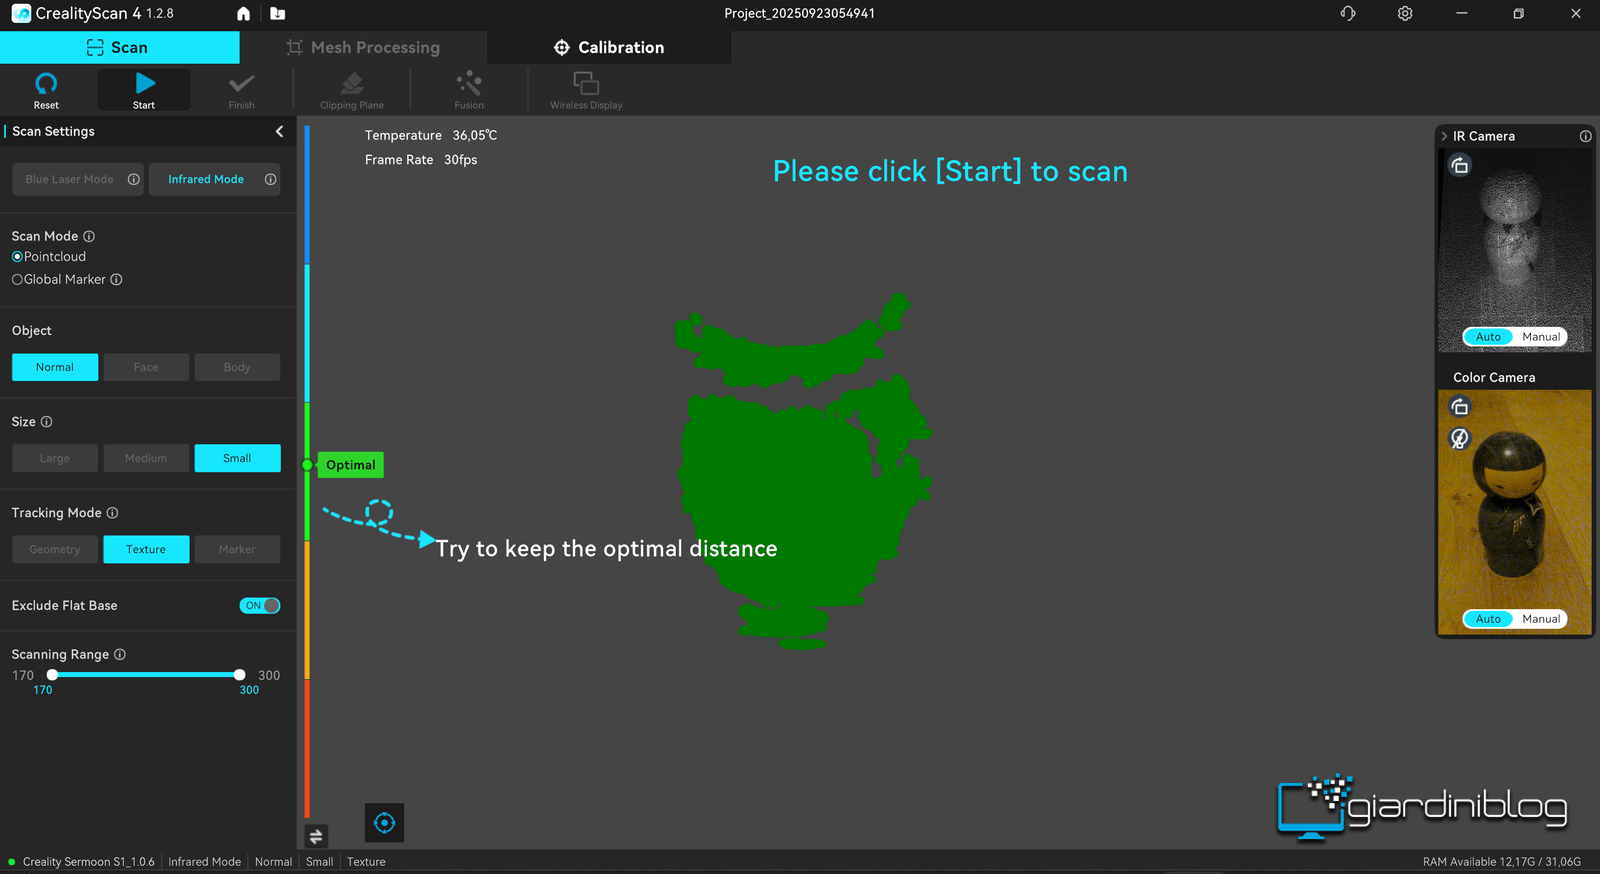Open the support headset icon

[1348, 14]
